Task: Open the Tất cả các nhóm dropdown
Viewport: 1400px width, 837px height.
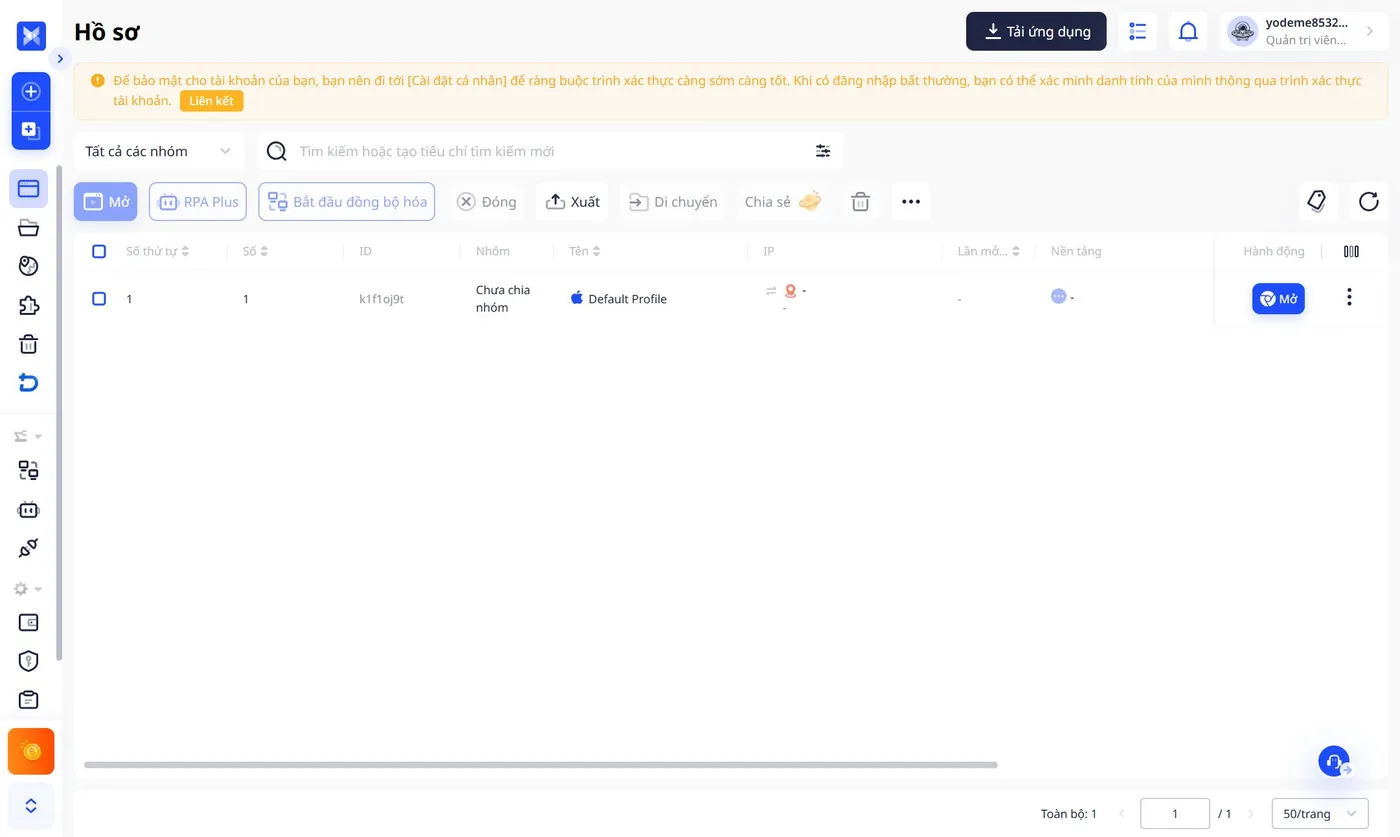Action: [159, 151]
